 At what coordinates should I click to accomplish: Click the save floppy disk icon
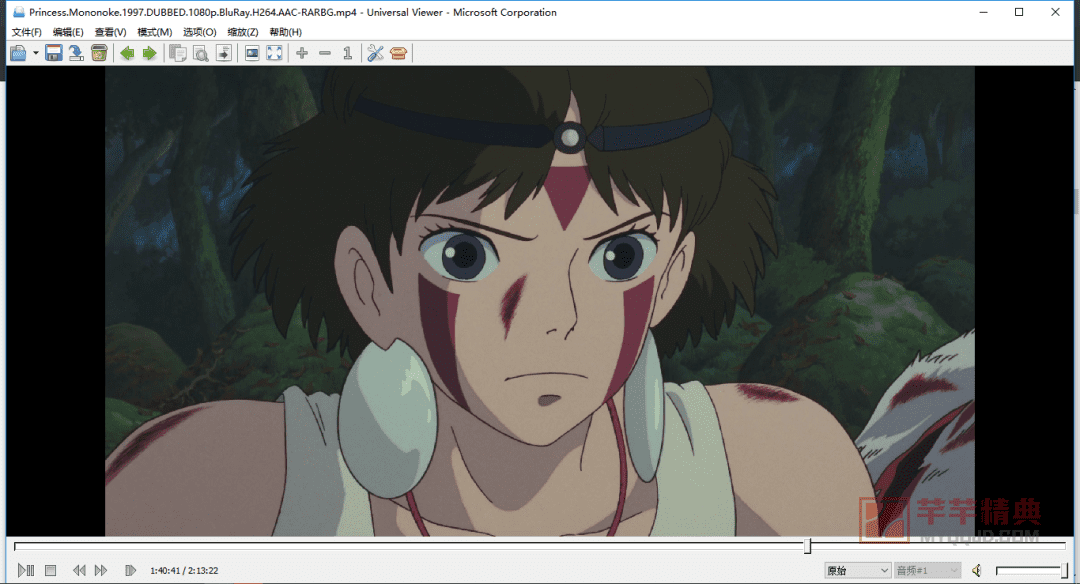click(x=54, y=53)
